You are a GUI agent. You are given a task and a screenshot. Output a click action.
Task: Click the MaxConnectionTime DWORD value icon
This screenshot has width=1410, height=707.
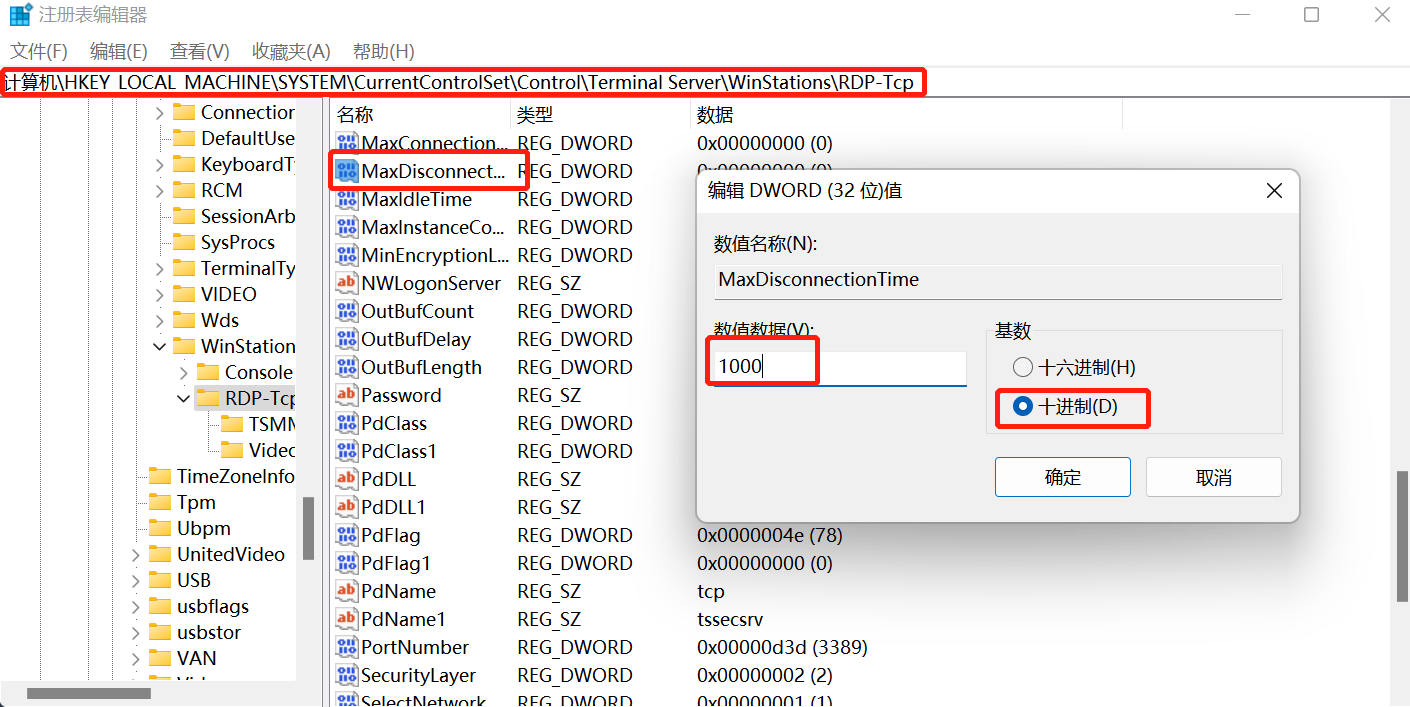click(346, 143)
